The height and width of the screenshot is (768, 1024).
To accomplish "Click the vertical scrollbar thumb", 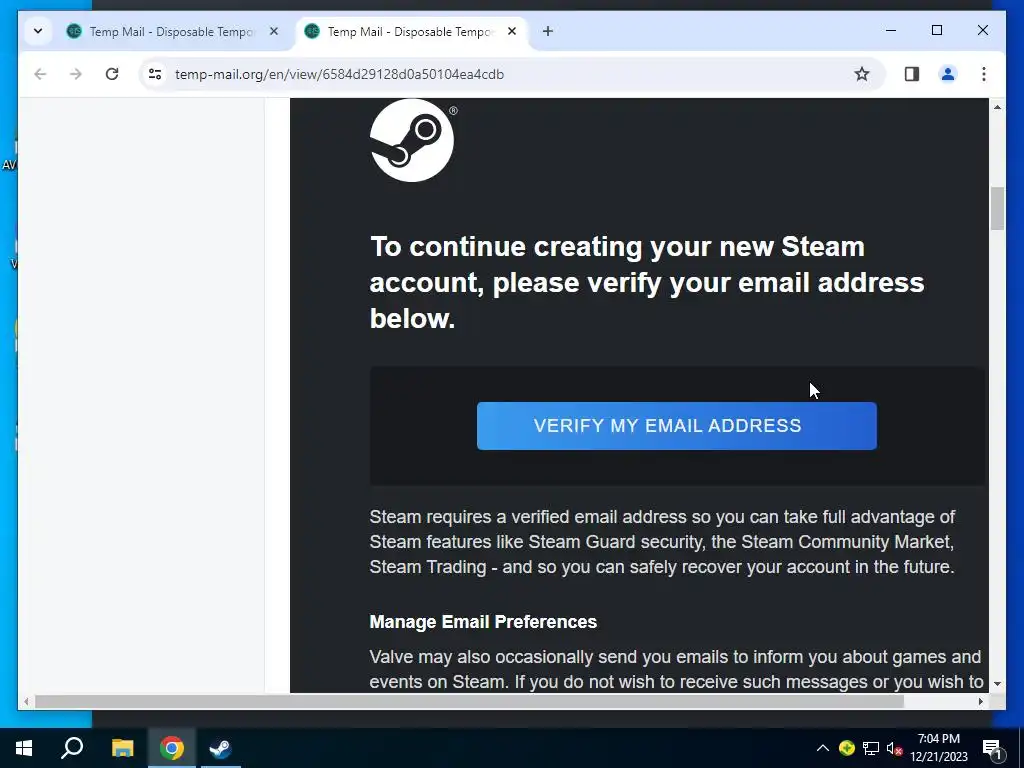I will pos(997,208).
